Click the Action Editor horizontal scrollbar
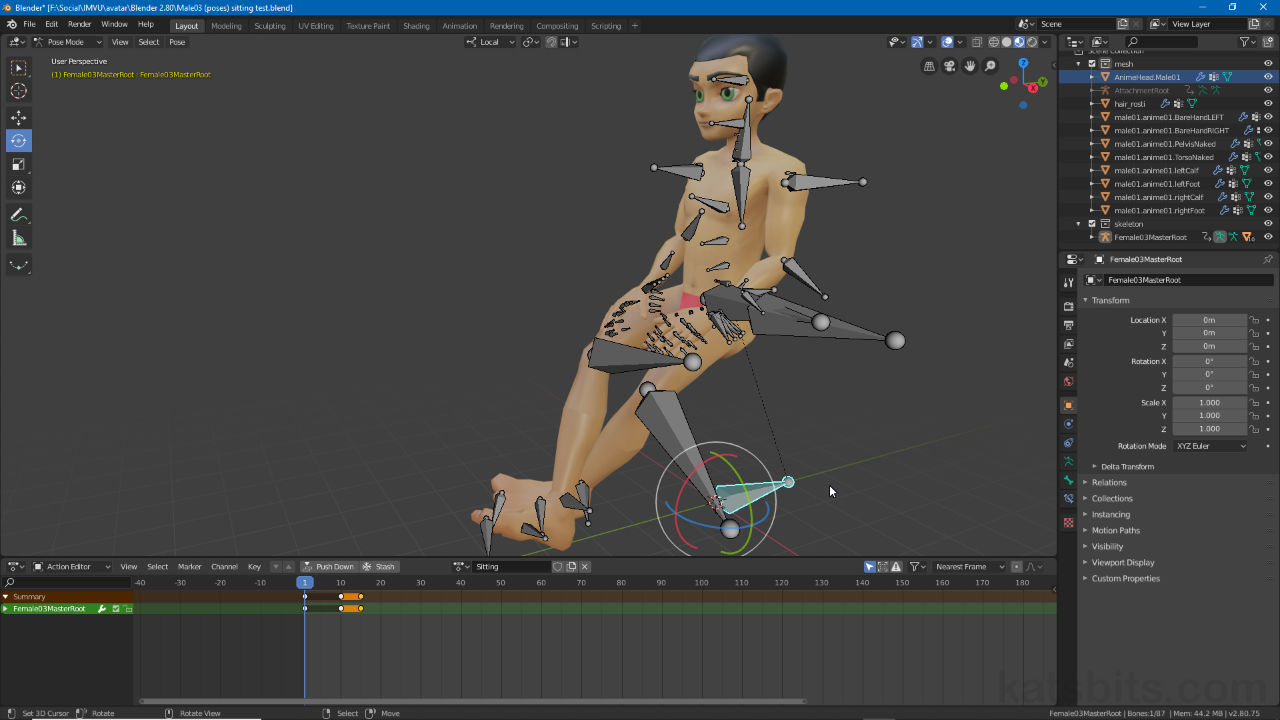The height and width of the screenshot is (720, 1280). click(472, 701)
